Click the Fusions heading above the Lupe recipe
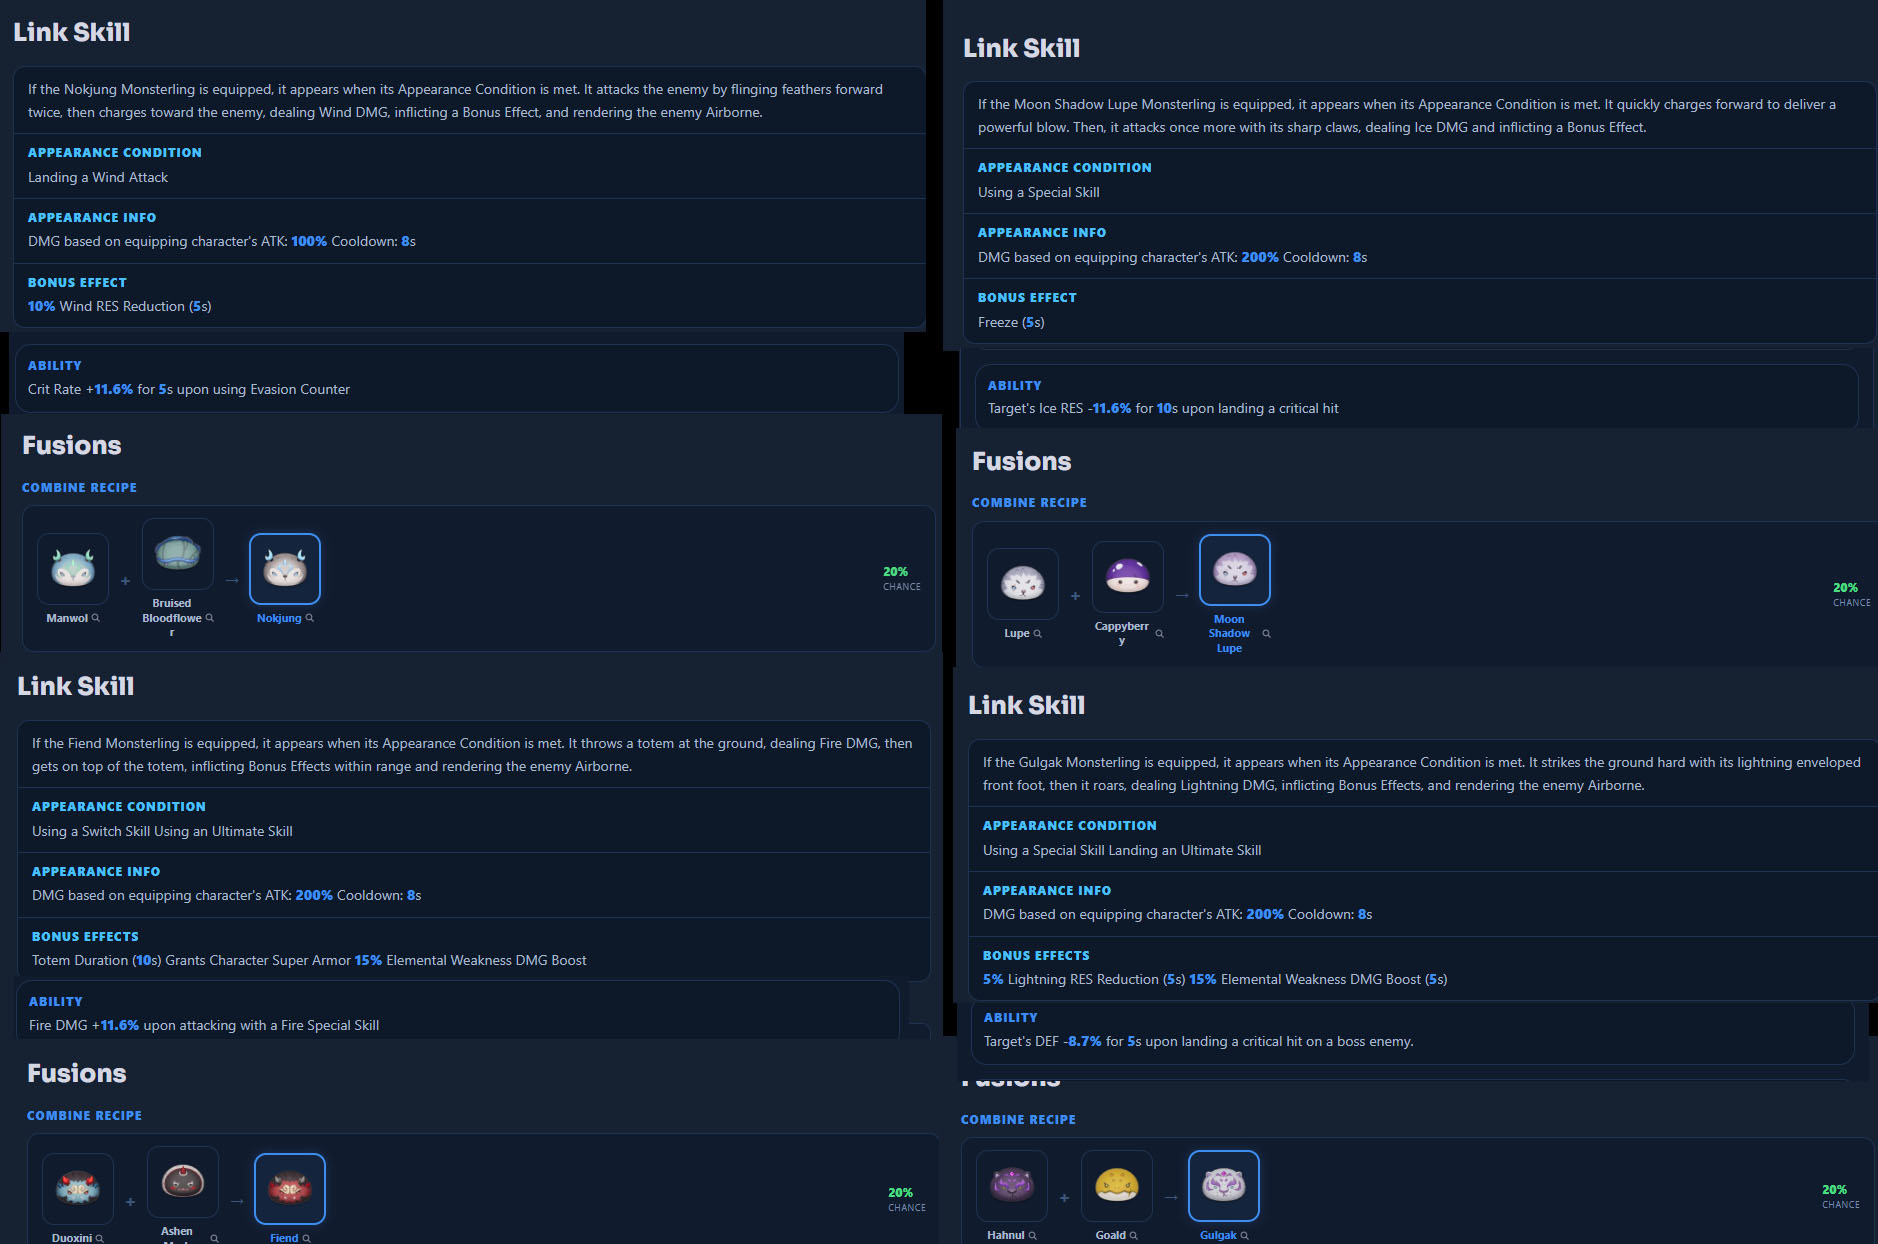This screenshot has width=1878, height=1244. 1022,461
